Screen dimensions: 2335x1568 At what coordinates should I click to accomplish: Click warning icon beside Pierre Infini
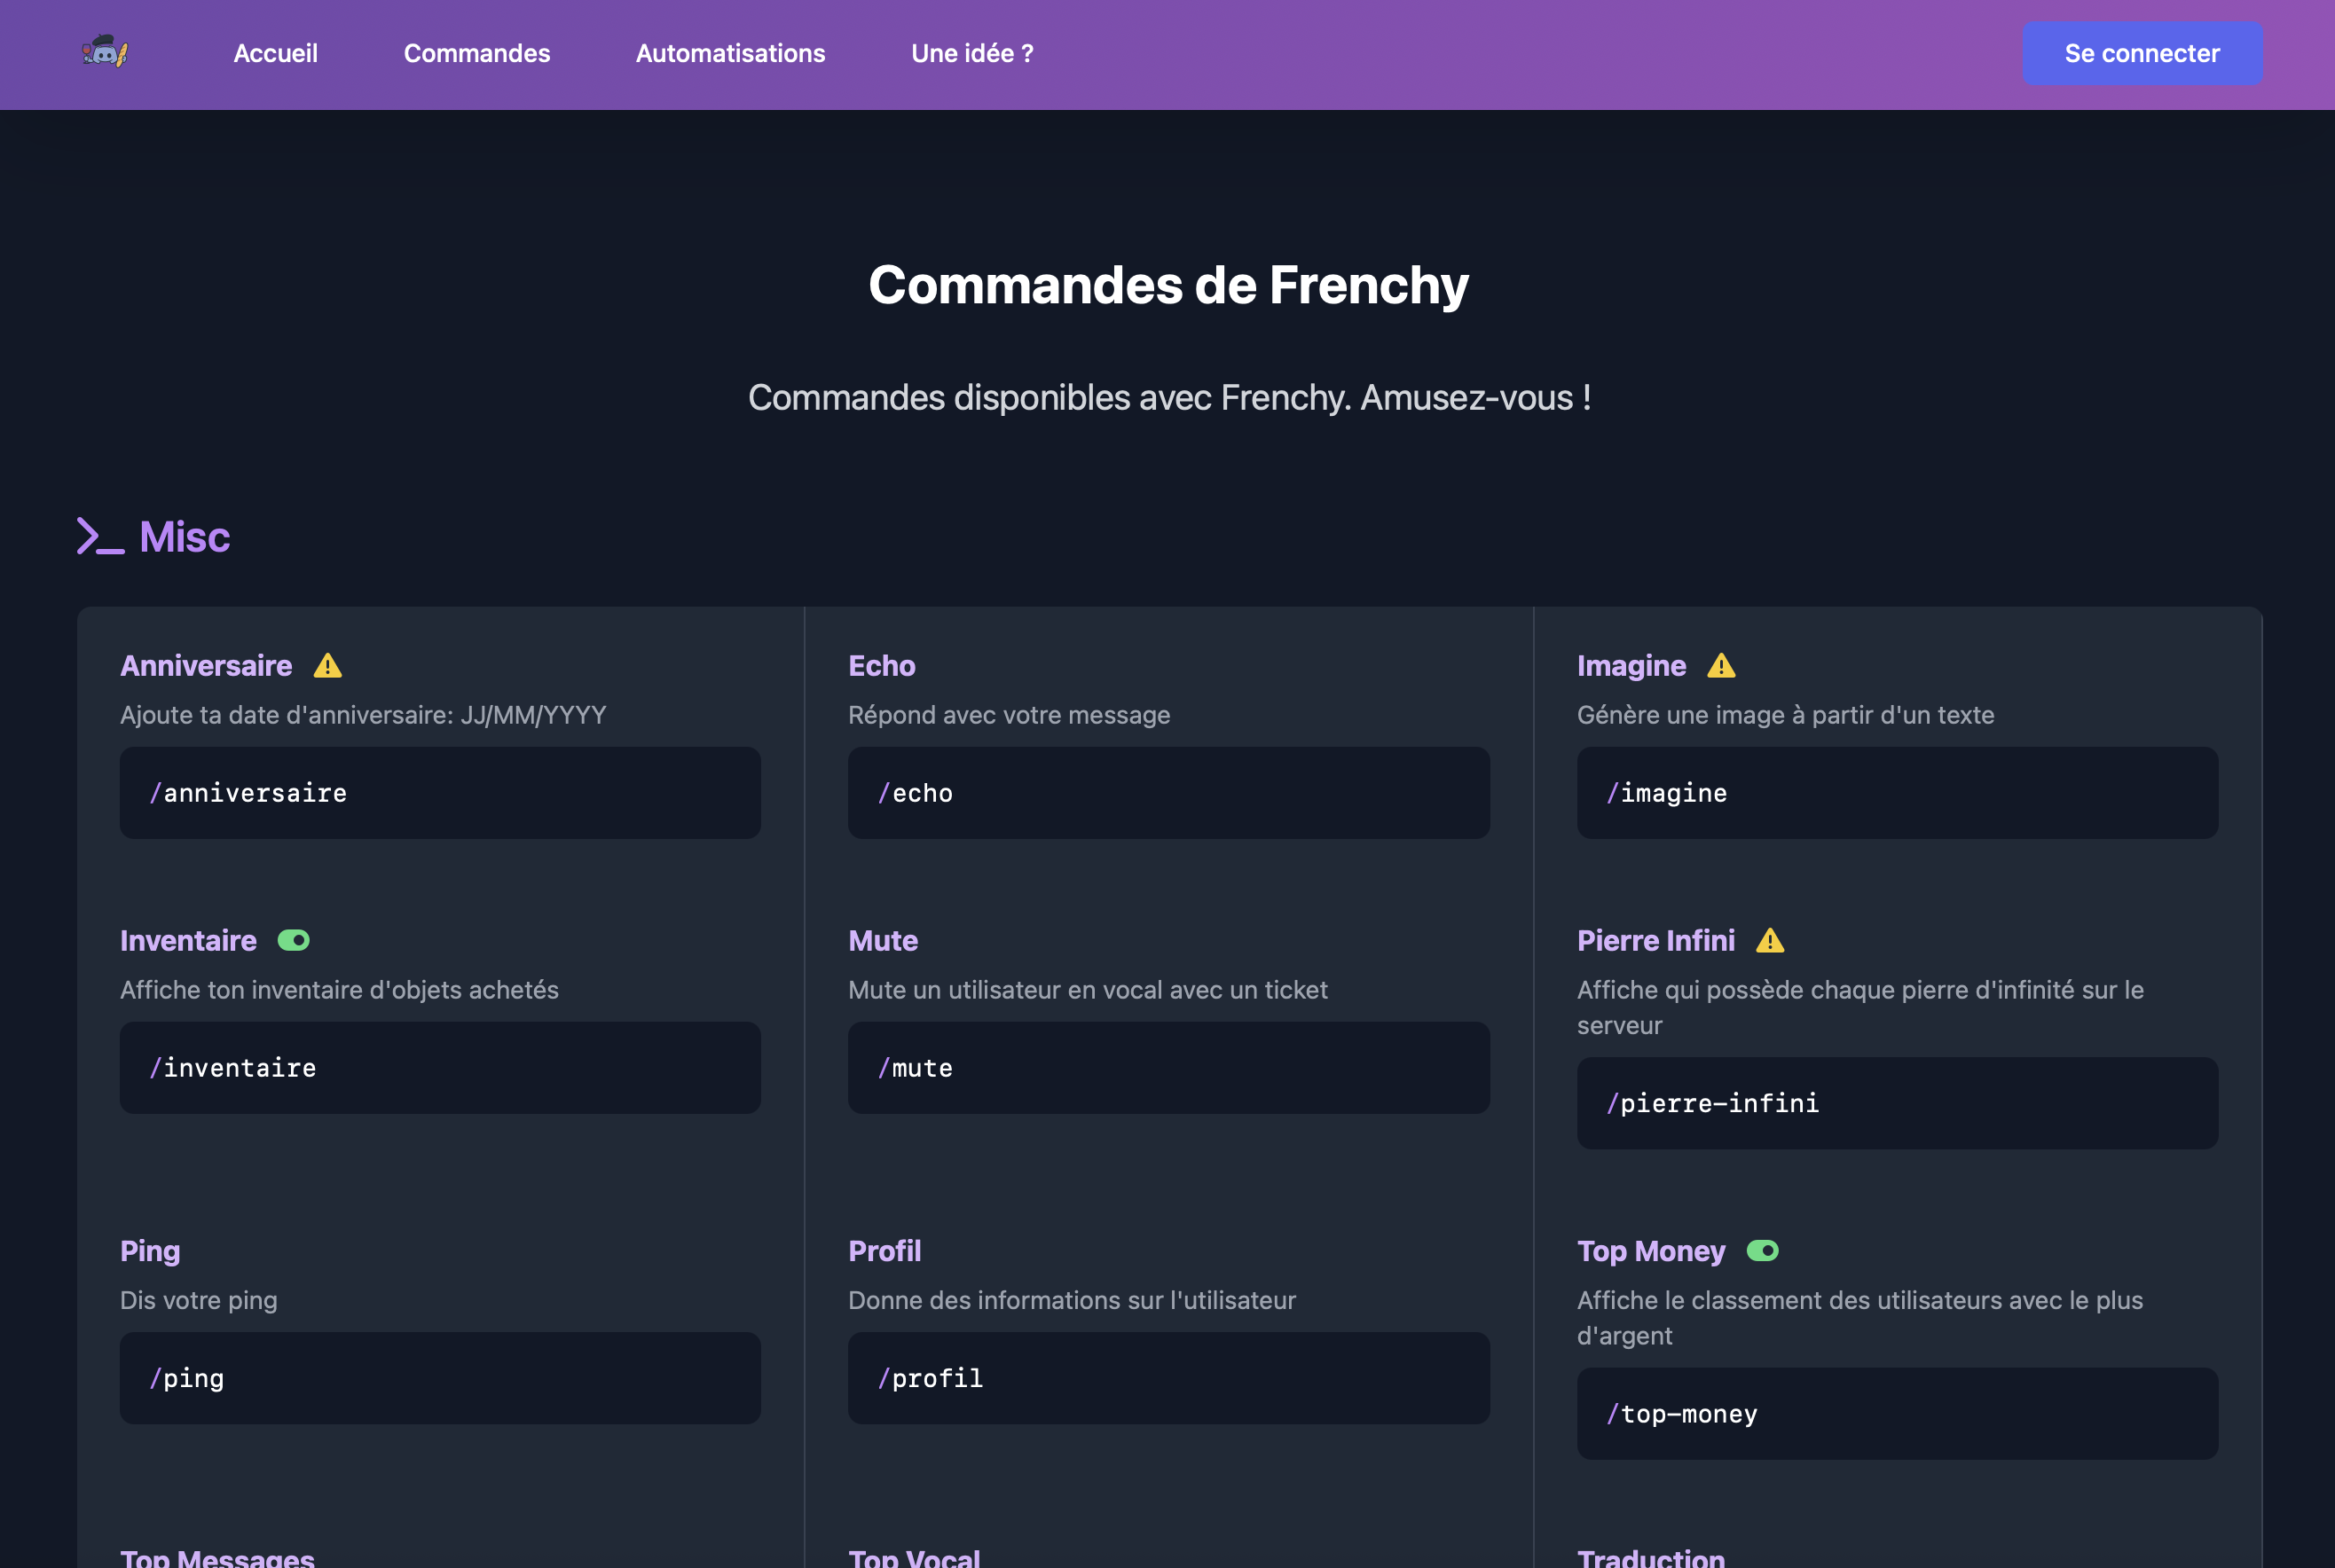click(1770, 941)
